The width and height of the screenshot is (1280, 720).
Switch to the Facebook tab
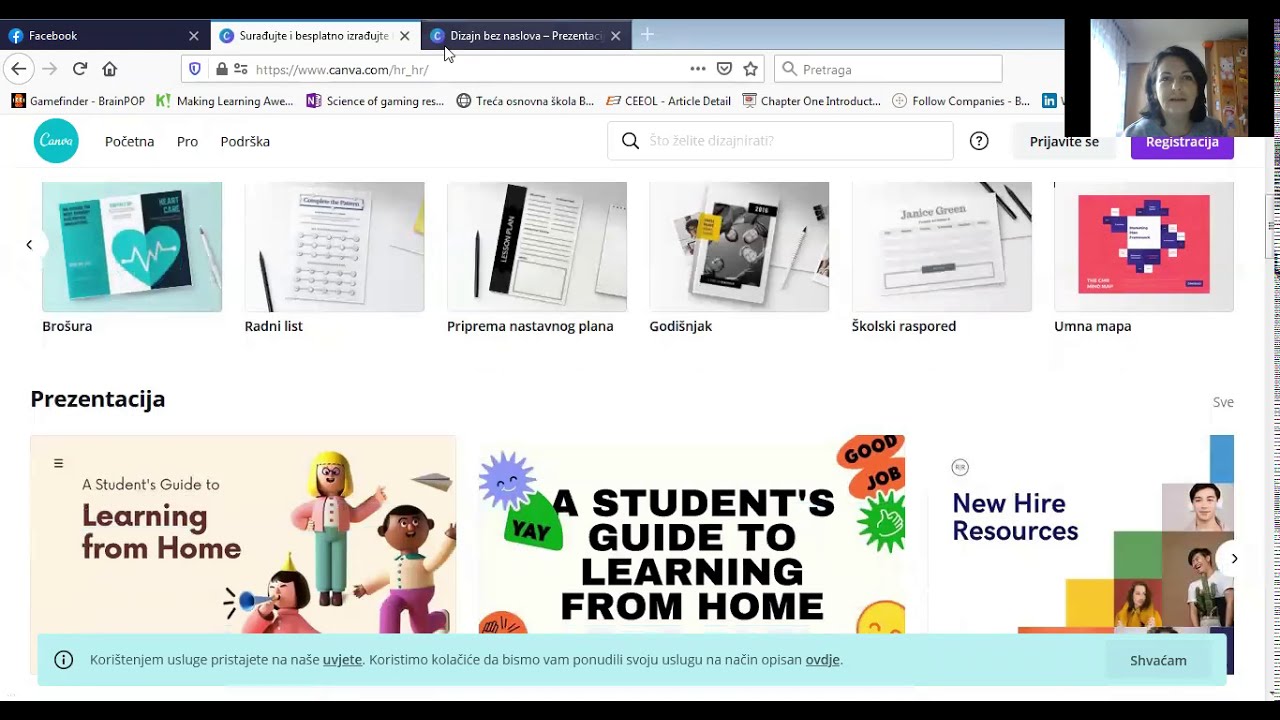105,36
